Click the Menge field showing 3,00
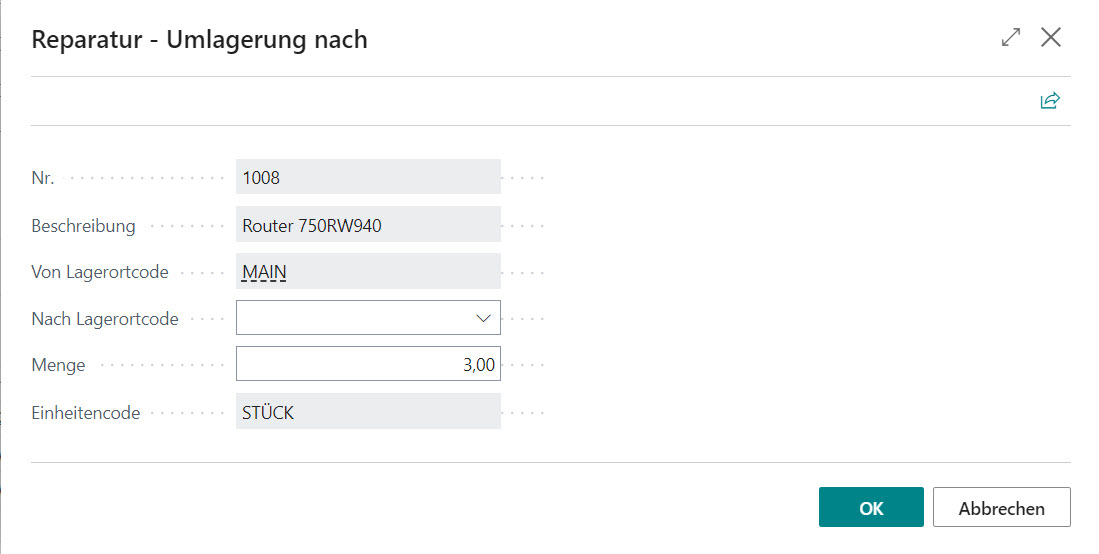This screenshot has height=554, width=1099. coord(368,365)
